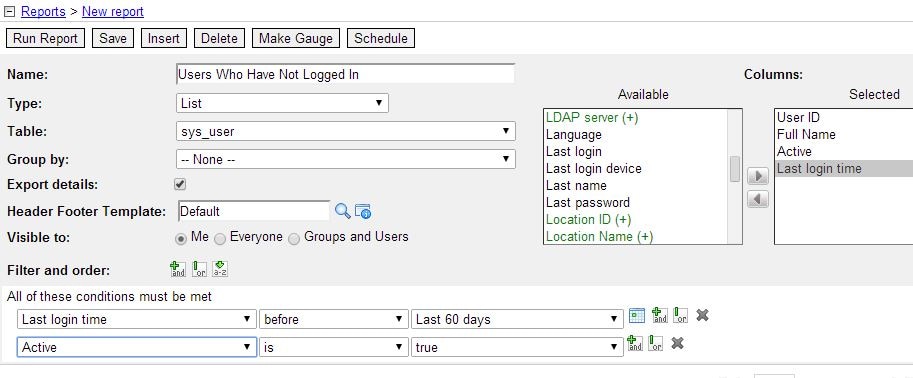Open the Last login time field dropdown
Viewport: 913px width, 378px height.
(137, 319)
